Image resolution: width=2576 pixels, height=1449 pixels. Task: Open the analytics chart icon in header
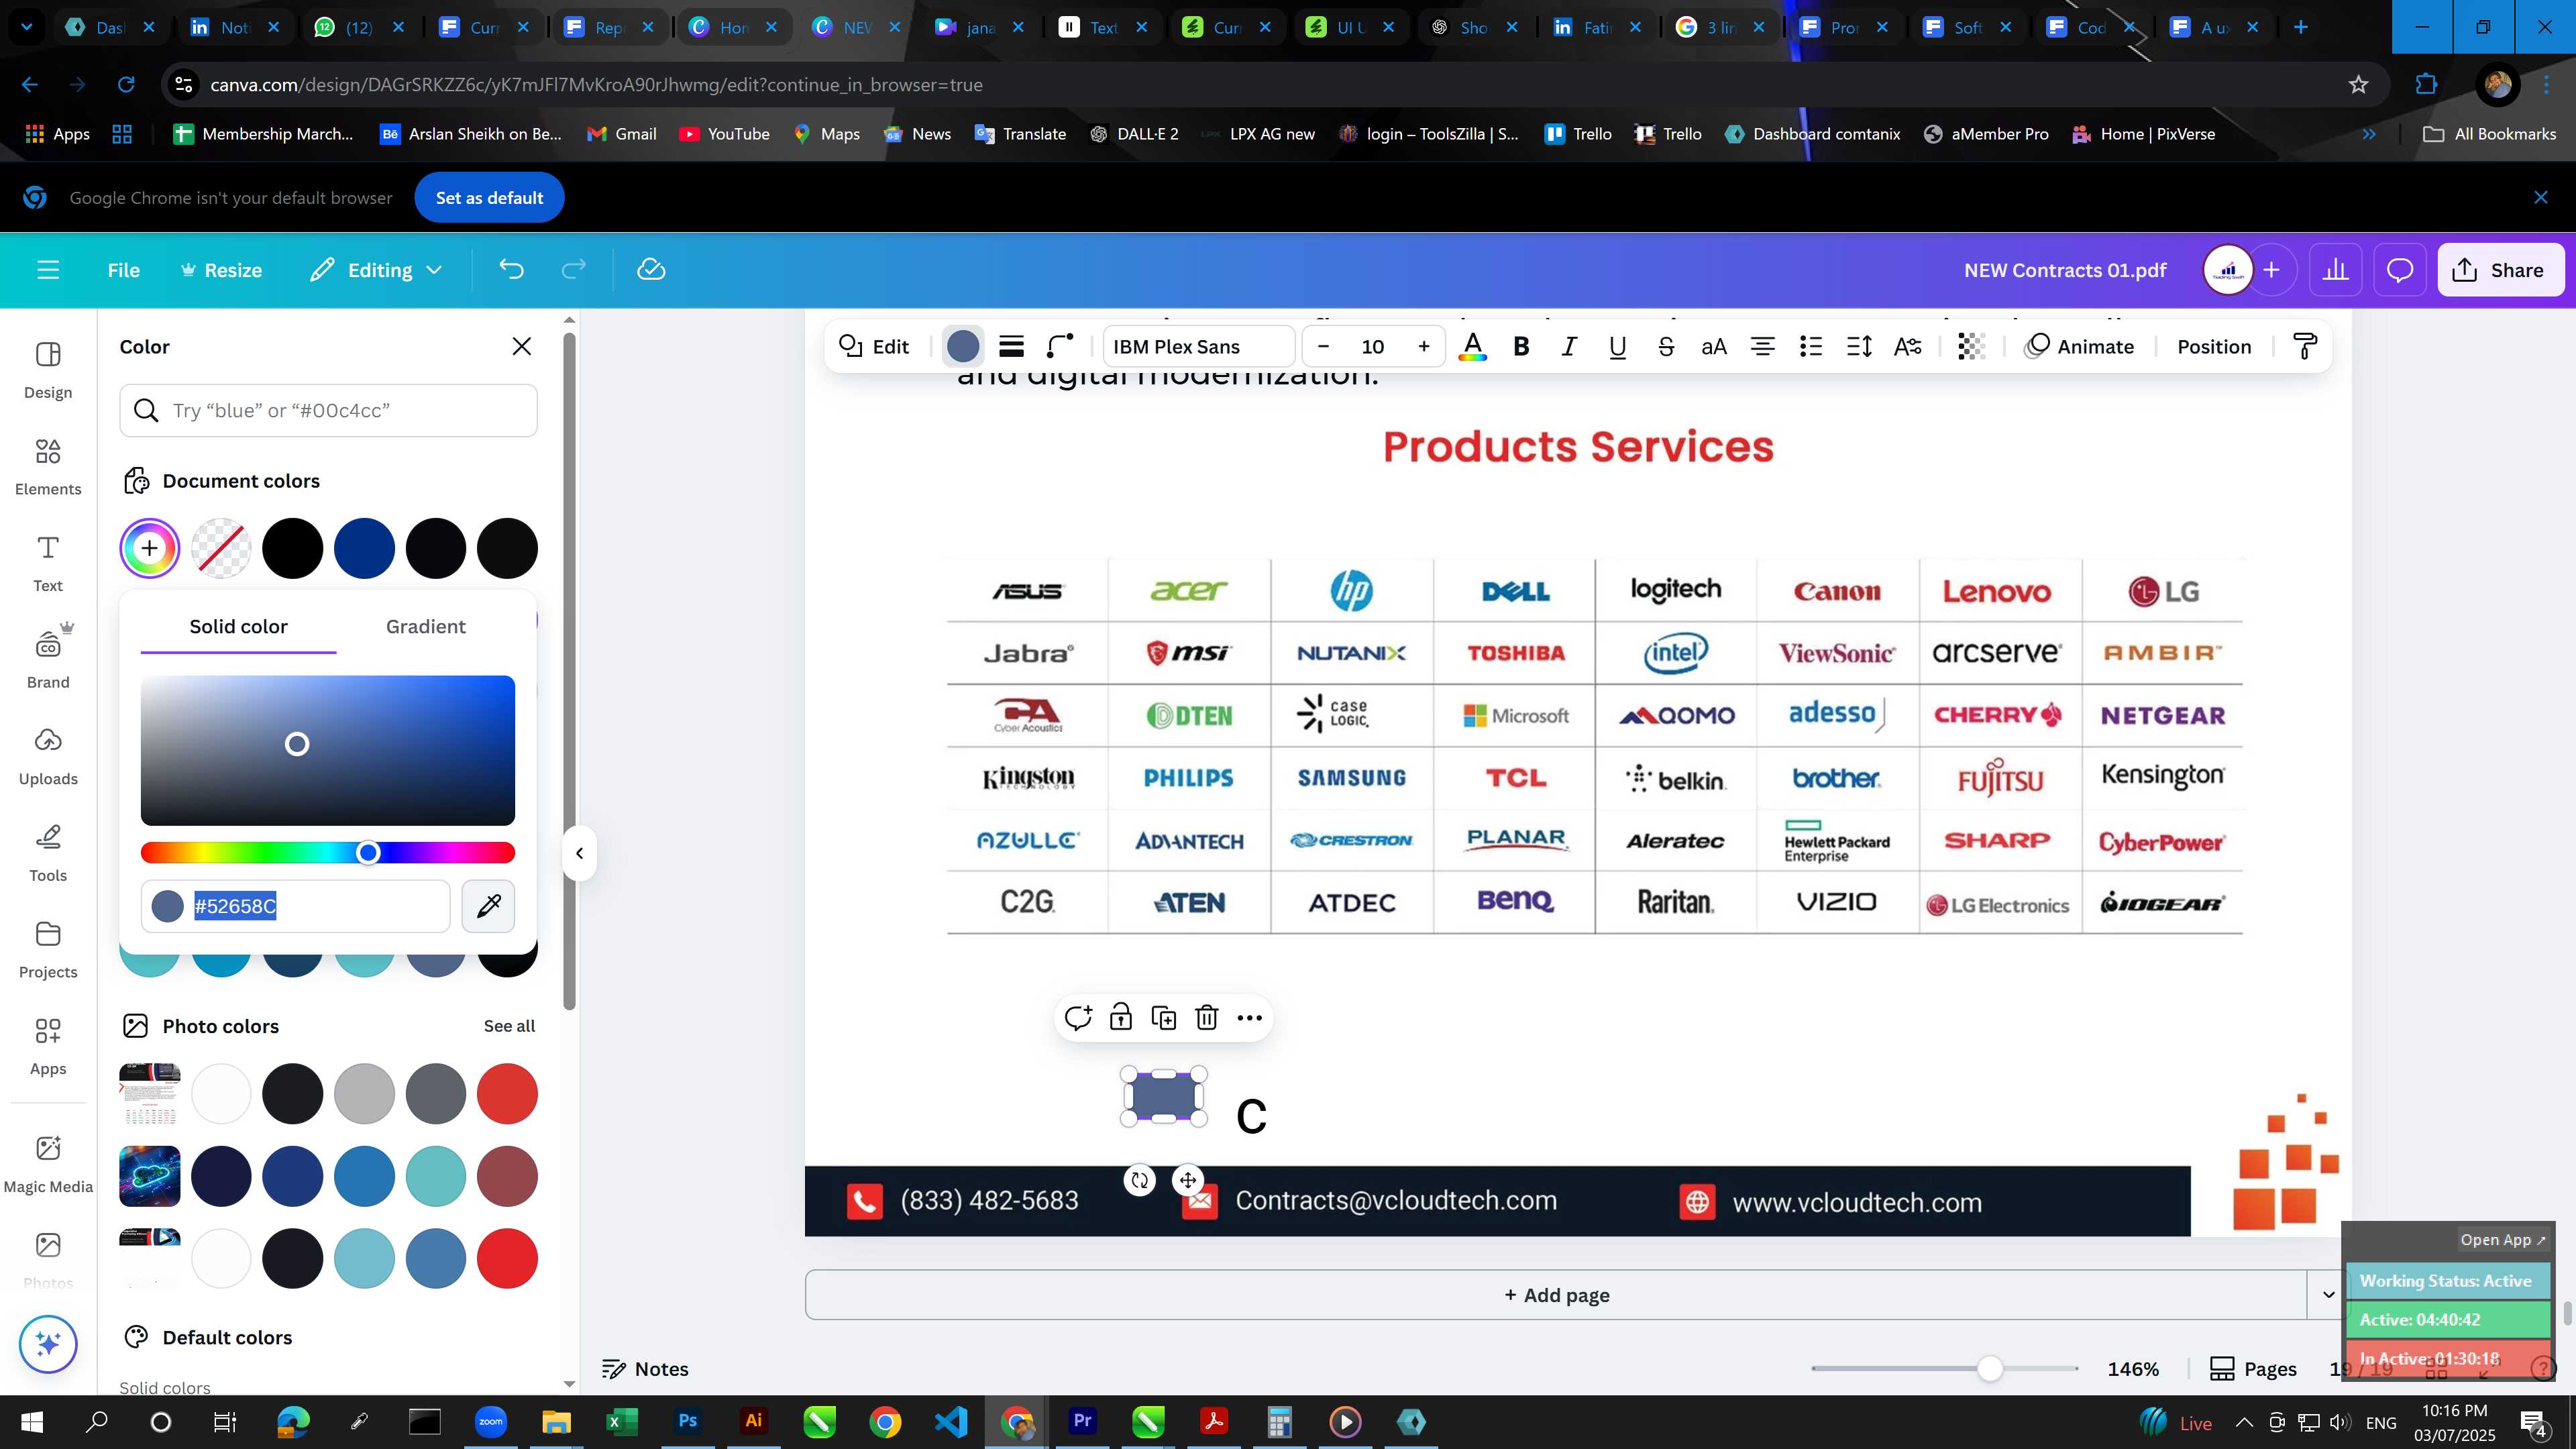coord(2335,270)
